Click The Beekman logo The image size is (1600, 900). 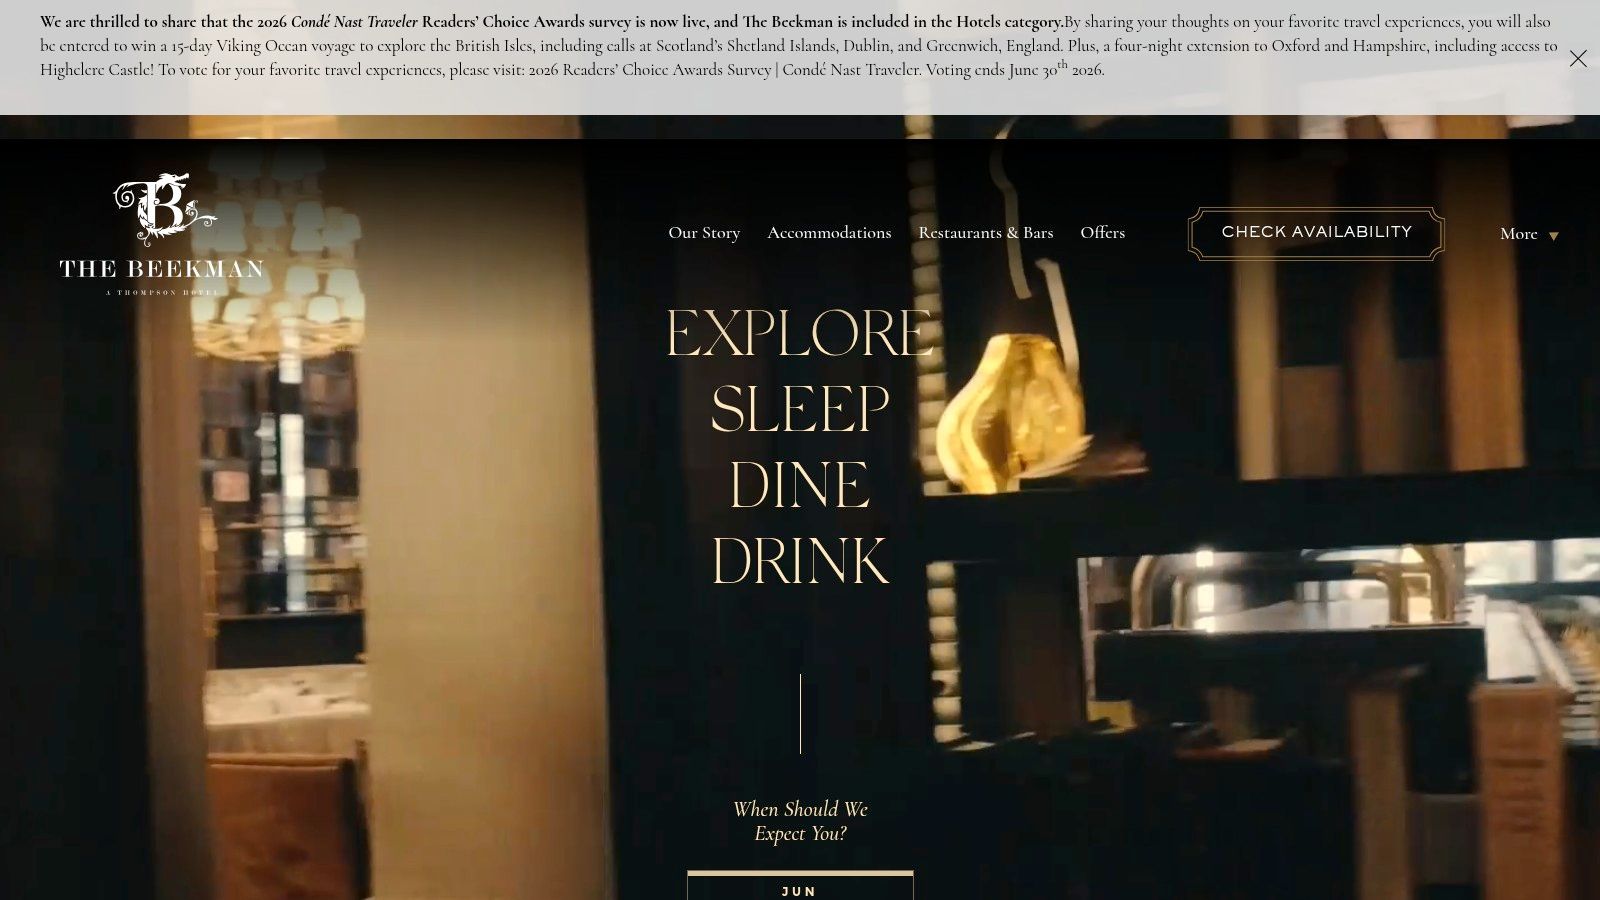point(161,235)
